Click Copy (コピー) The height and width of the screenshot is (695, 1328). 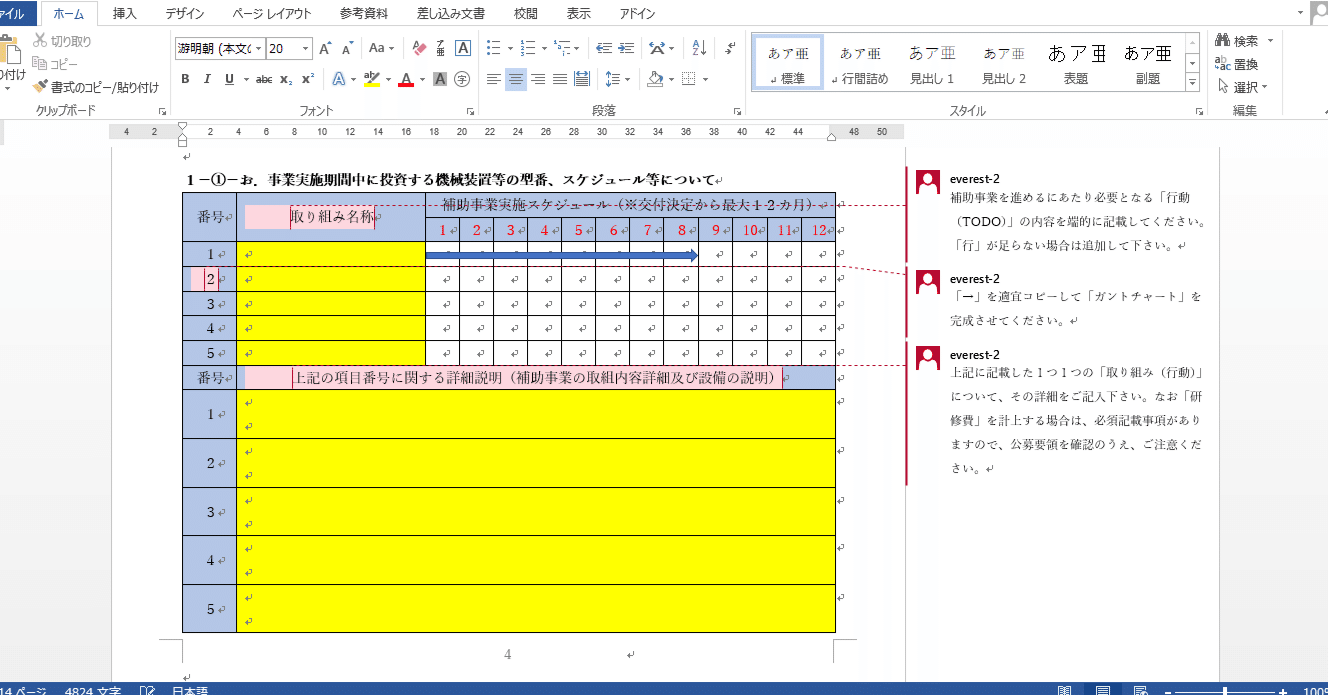tap(56, 64)
